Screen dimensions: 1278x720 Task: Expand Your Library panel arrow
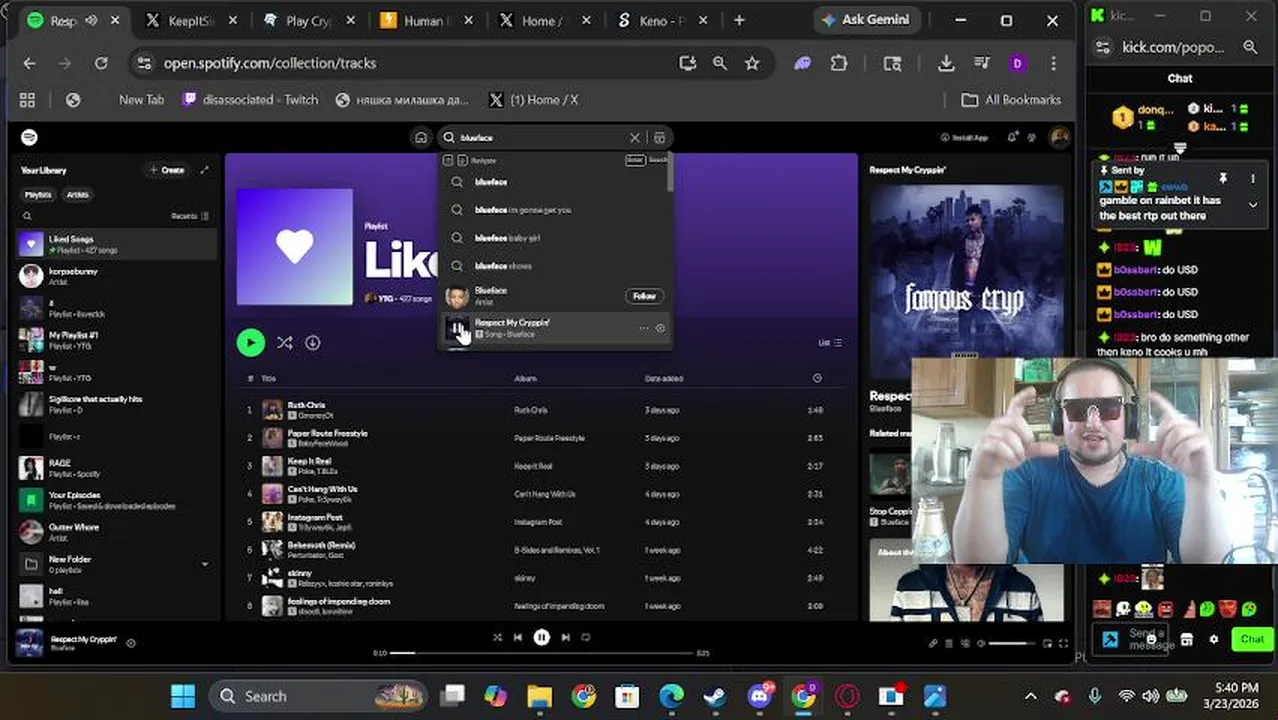pyautogui.click(x=205, y=170)
